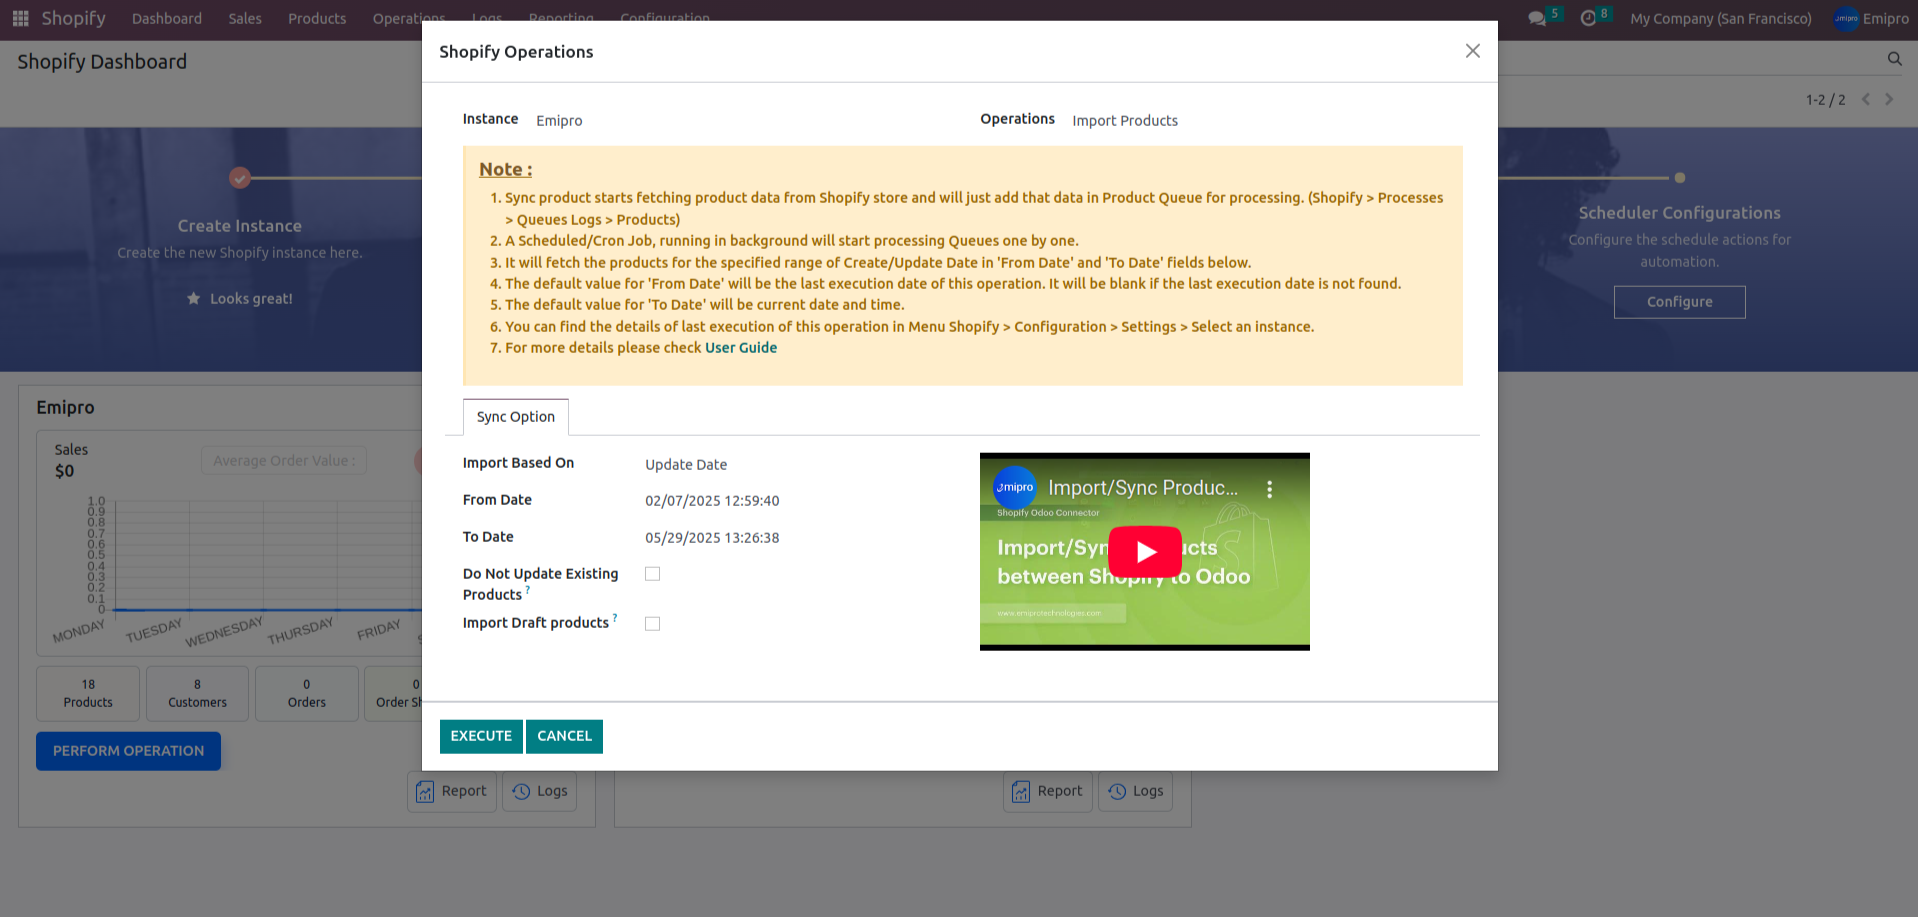Image resolution: width=1918 pixels, height=917 pixels.
Task: Toggle Do Not Update Existing Products checkbox
Action: (652, 574)
